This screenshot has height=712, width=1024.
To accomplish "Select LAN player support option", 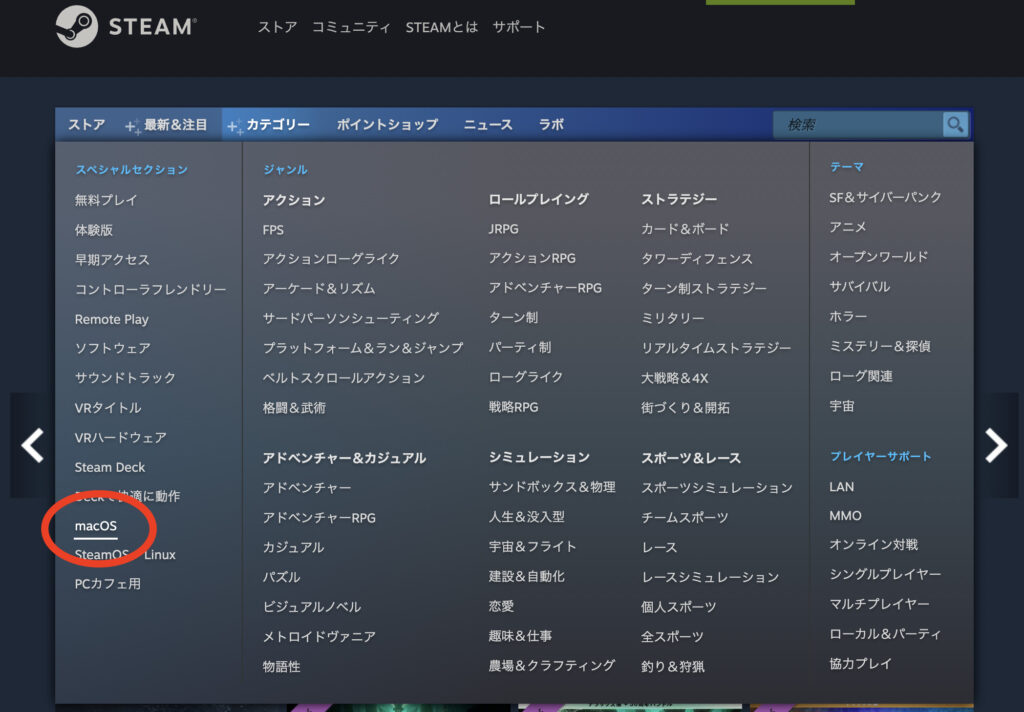I will tap(841, 487).
